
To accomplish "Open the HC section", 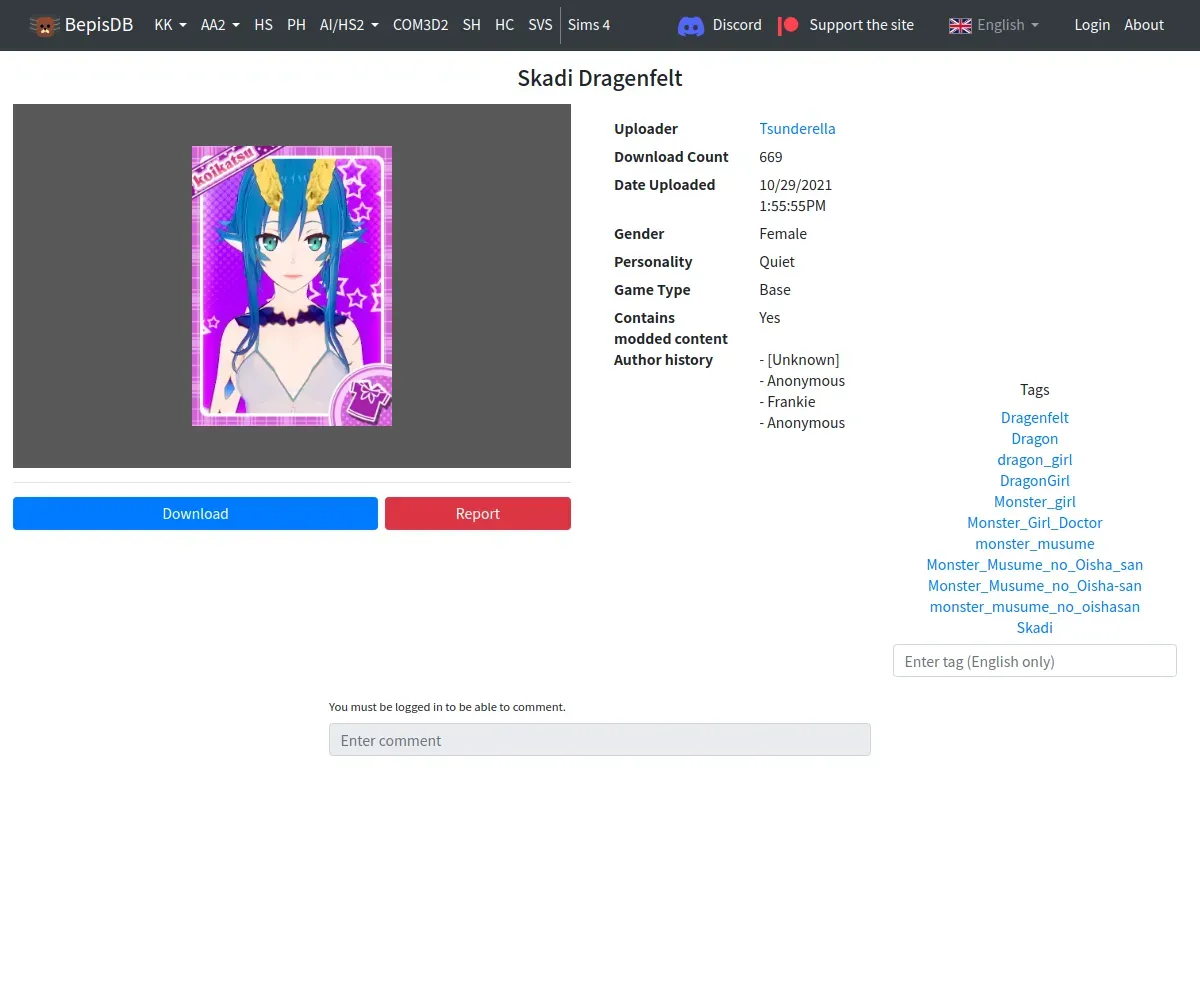I will pyautogui.click(x=504, y=25).
